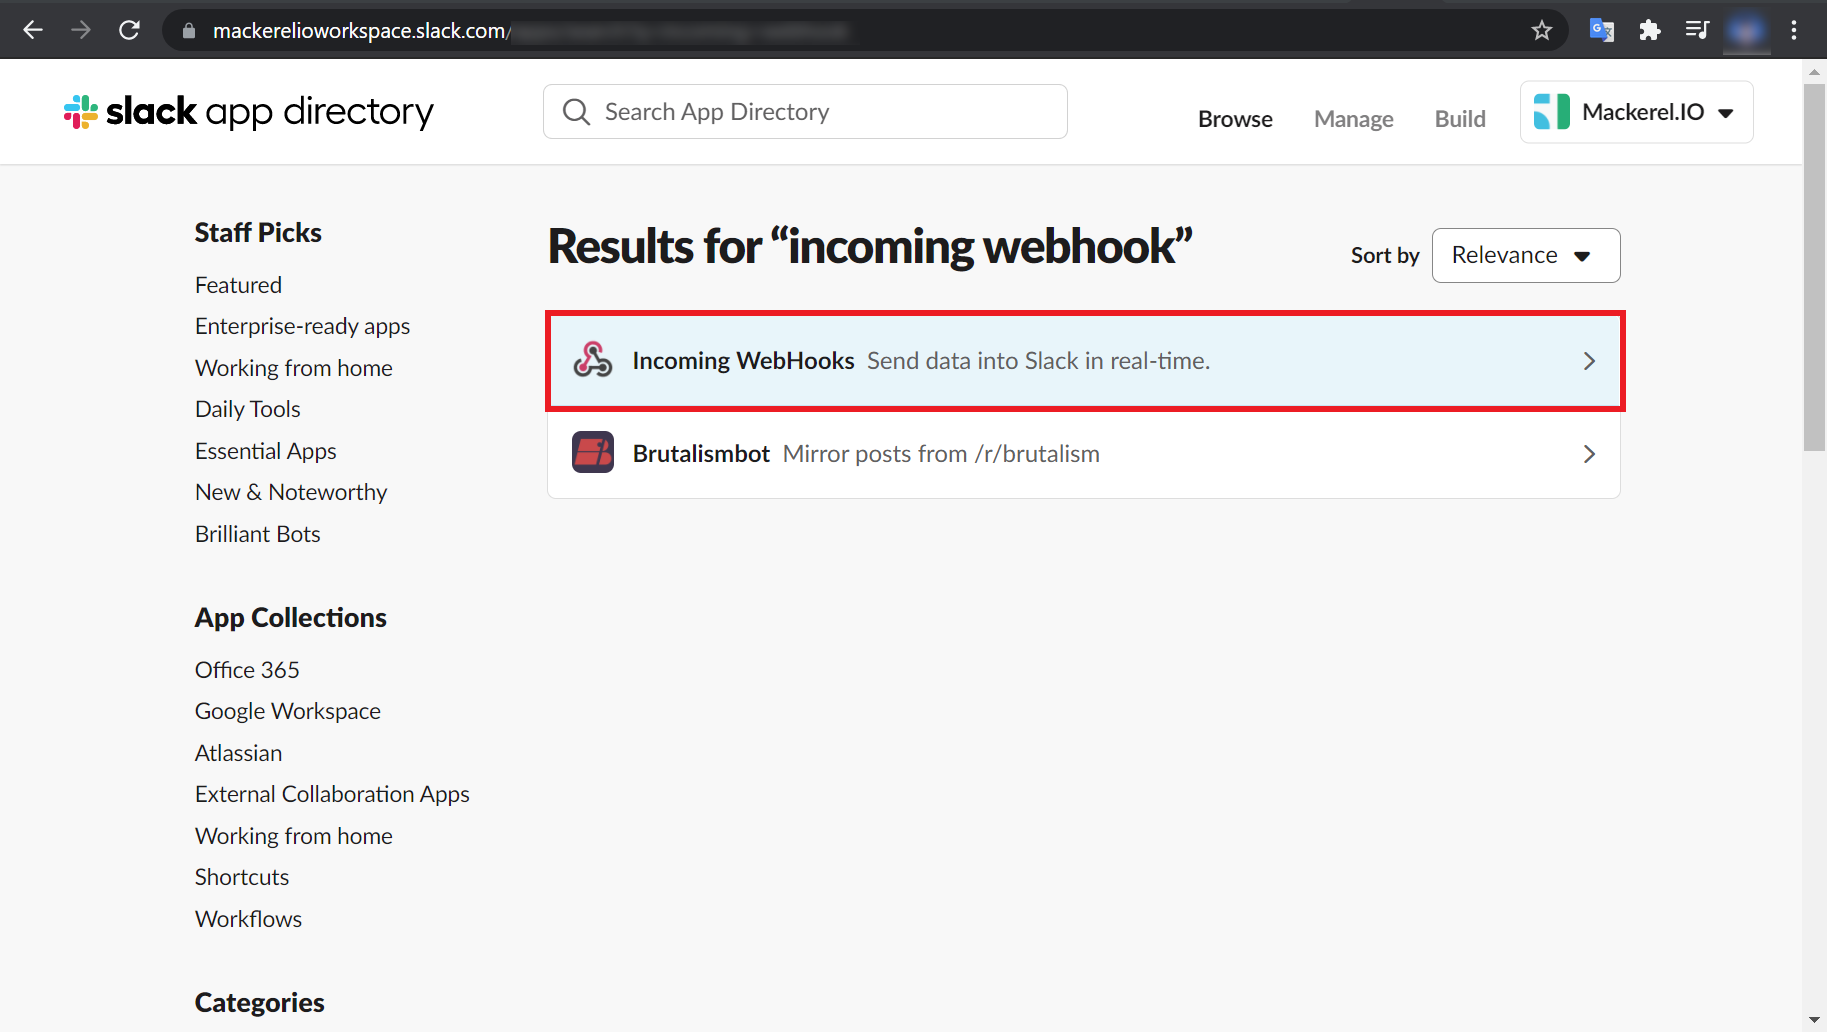
Task: Open the Relevance sort dropdown
Action: pos(1524,255)
